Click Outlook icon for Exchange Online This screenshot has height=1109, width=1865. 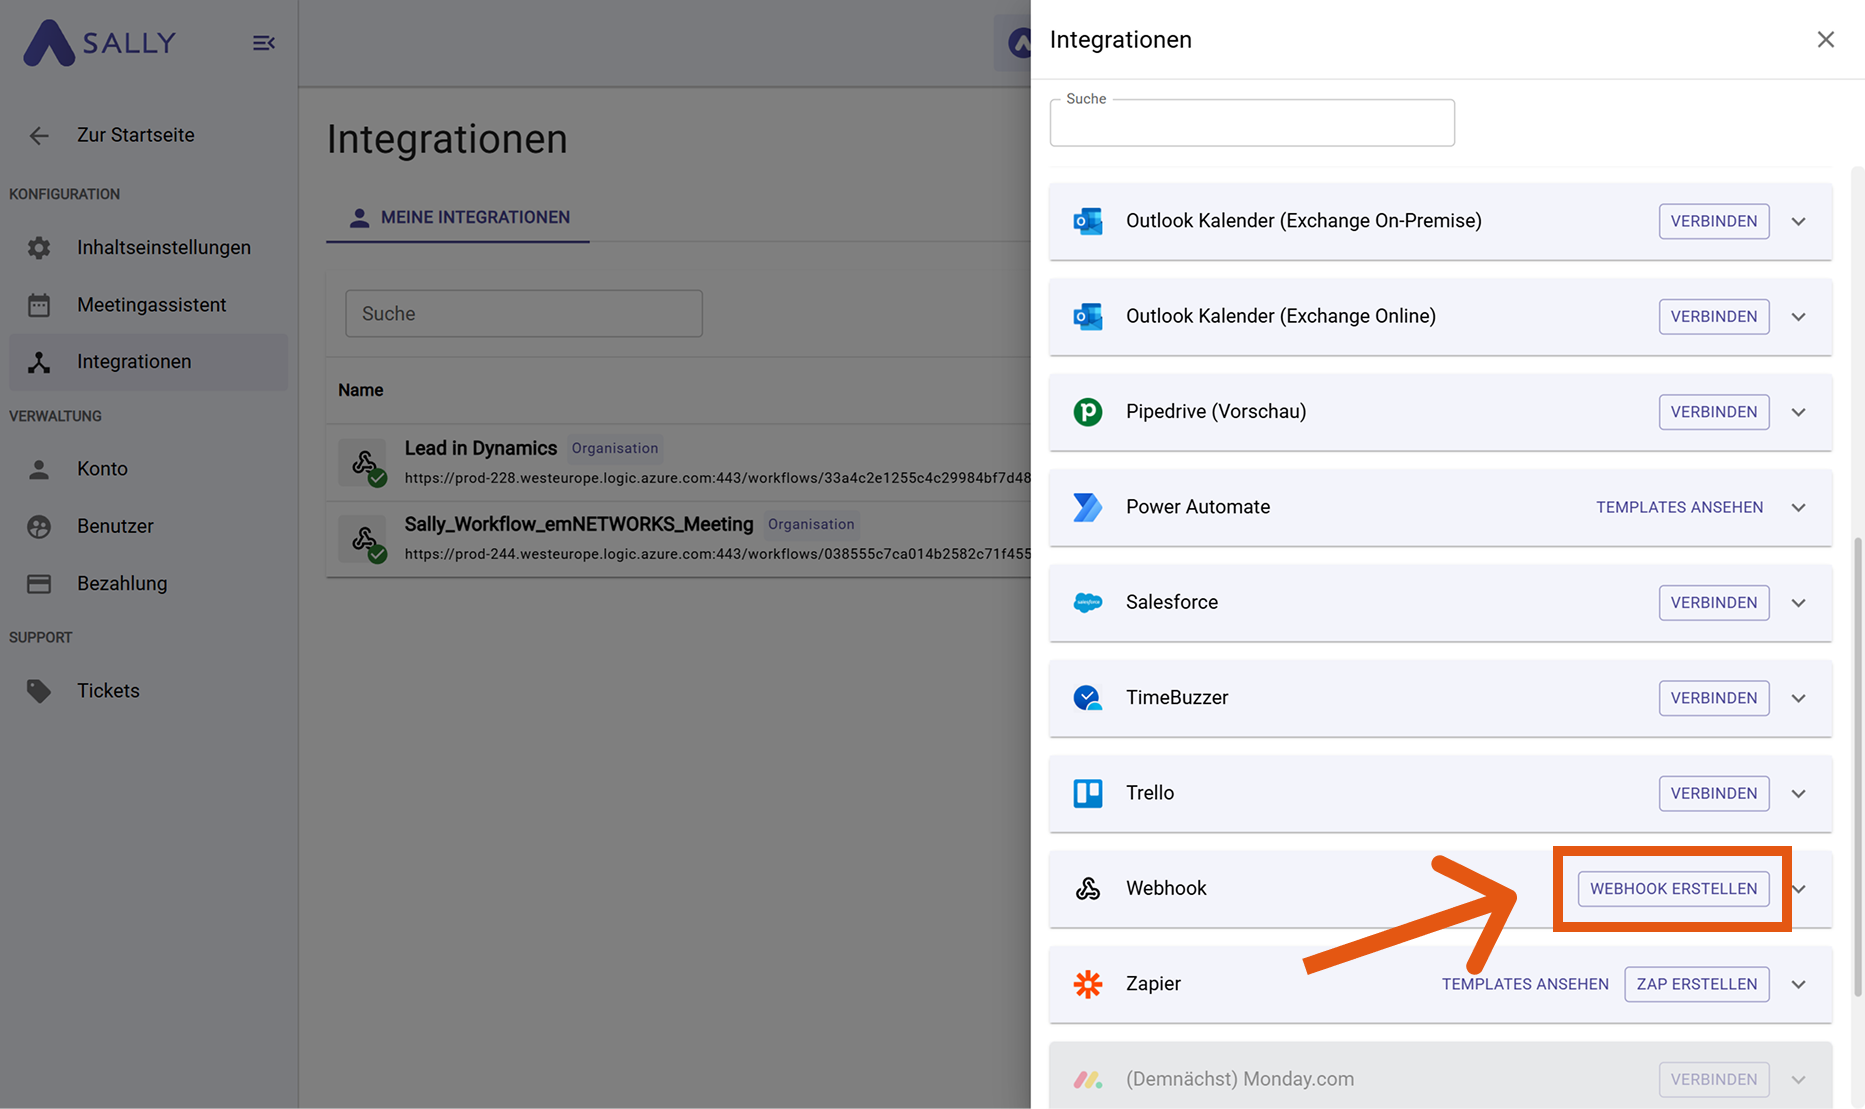(x=1088, y=317)
